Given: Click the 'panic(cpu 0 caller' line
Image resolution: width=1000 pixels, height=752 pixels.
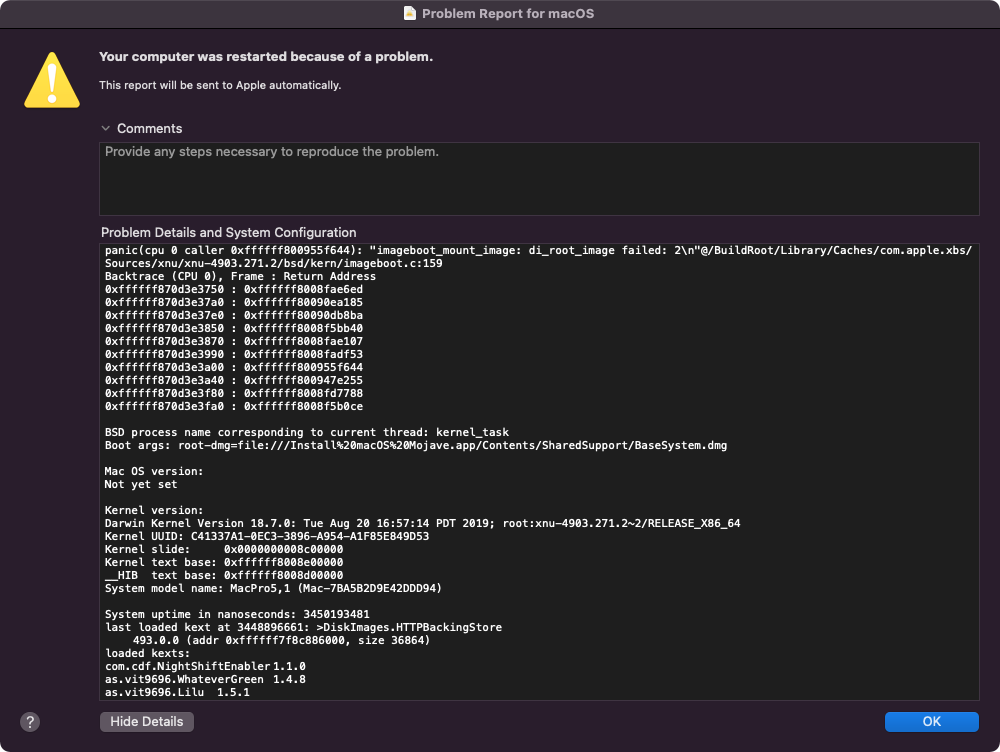Looking at the screenshot, I should coord(538,250).
